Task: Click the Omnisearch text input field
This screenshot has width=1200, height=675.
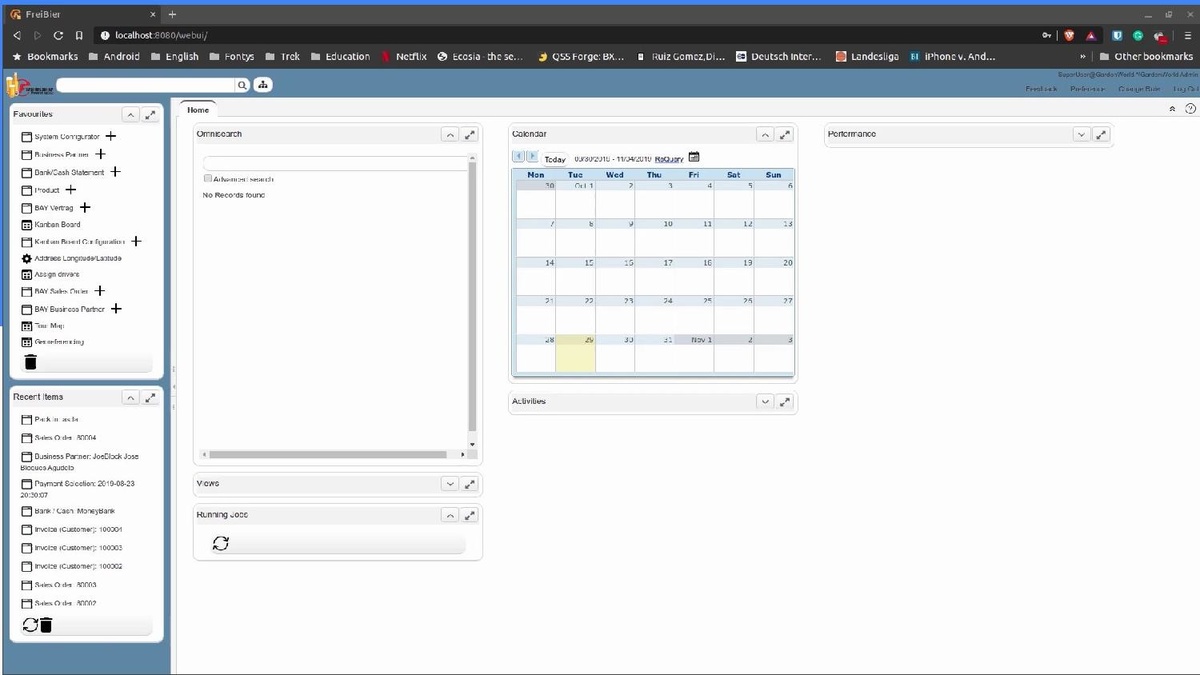Action: point(335,162)
